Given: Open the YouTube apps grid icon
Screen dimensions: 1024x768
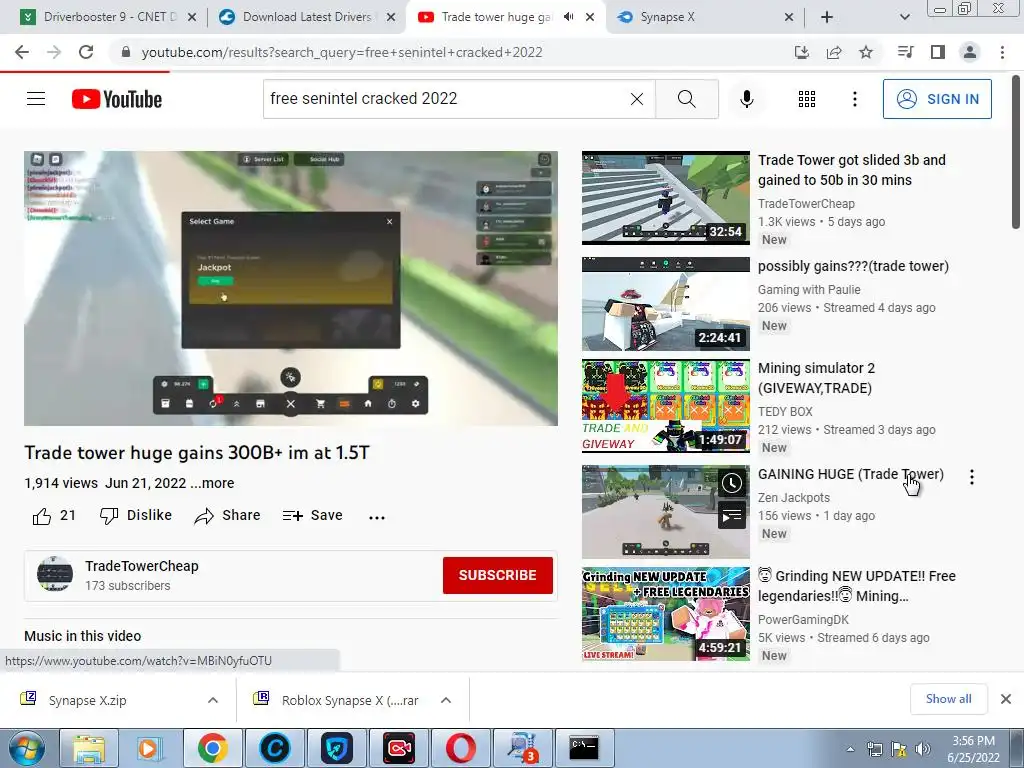Looking at the screenshot, I should click(807, 99).
